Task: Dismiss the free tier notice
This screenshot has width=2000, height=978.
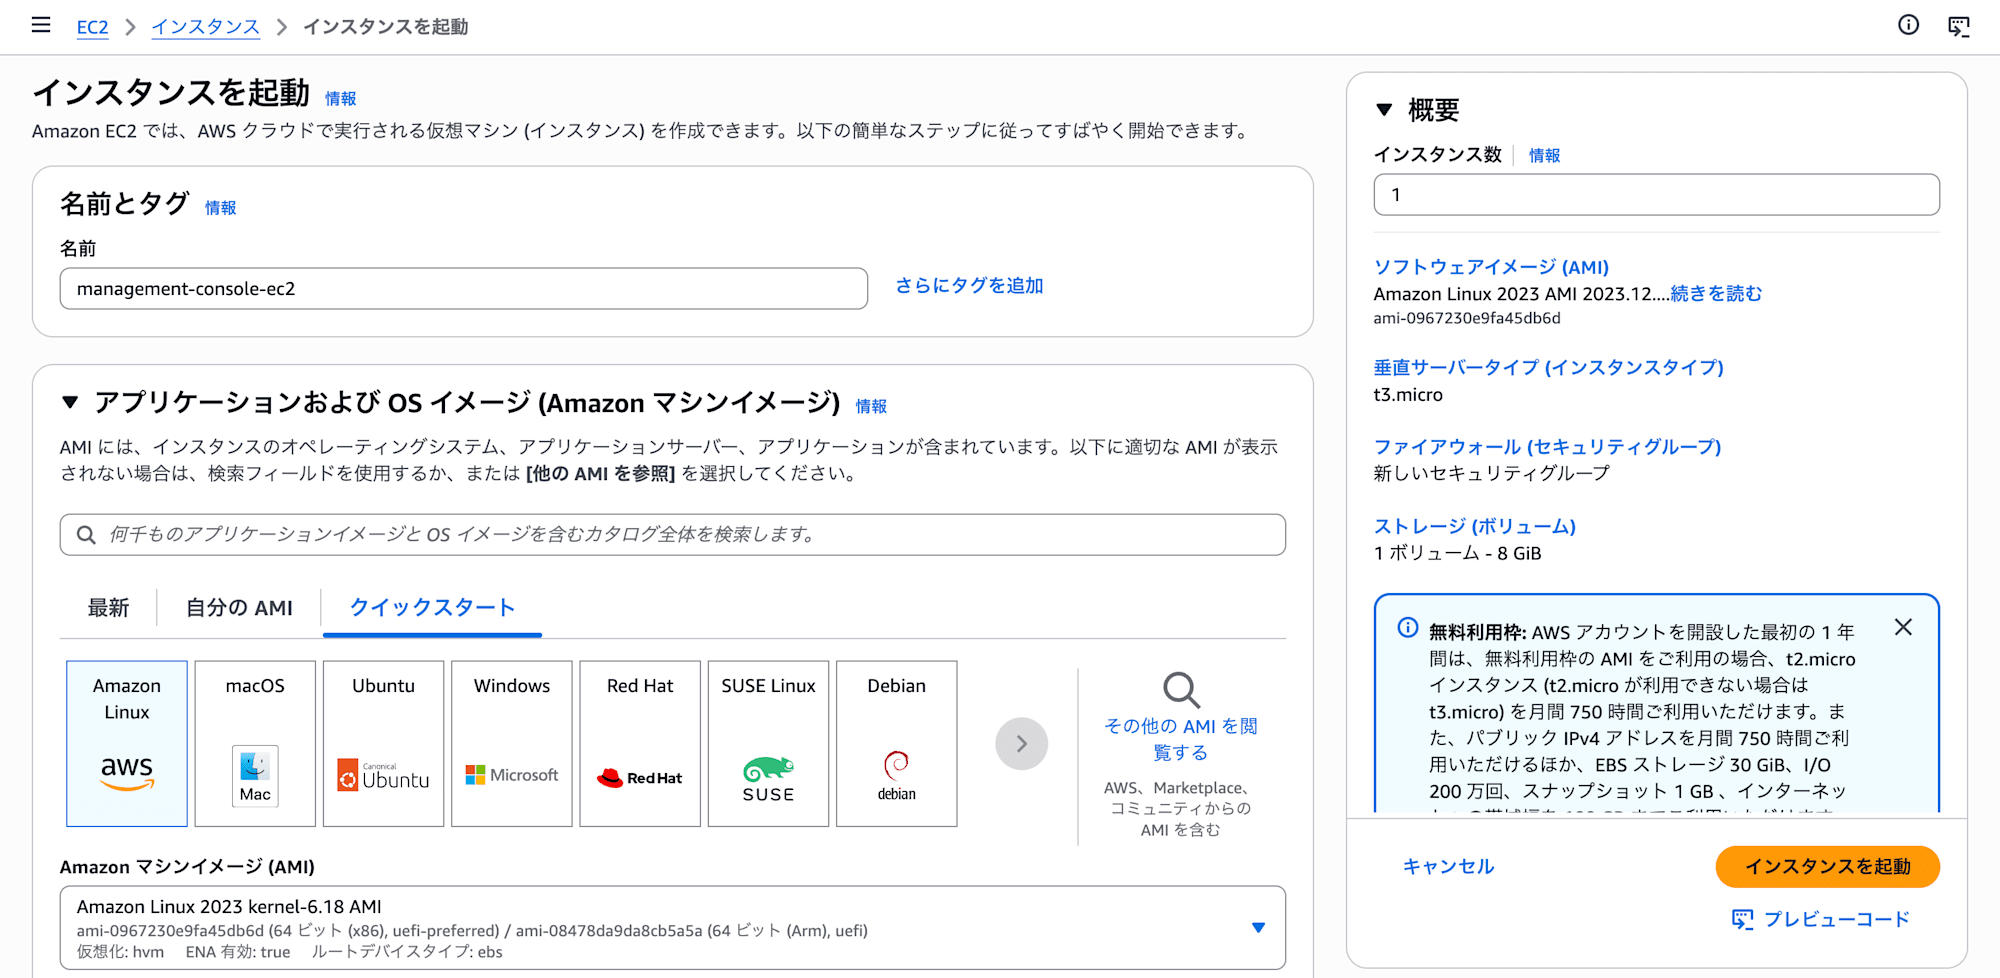Action: coord(1903,627)
